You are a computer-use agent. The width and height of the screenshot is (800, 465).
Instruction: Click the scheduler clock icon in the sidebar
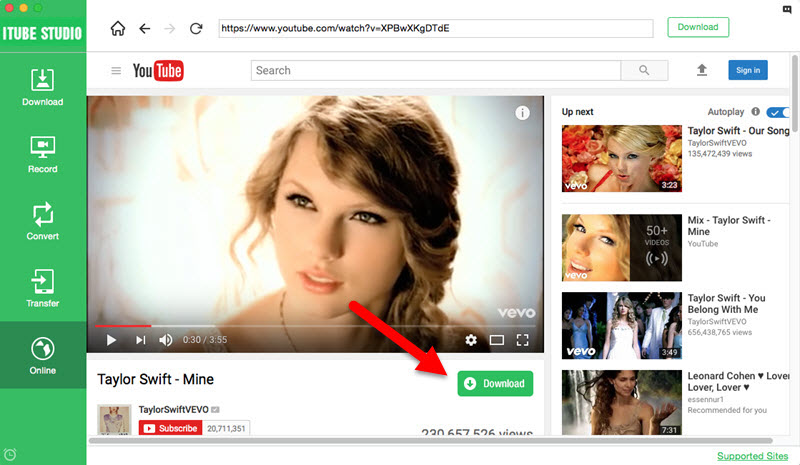tap(10, 454)
